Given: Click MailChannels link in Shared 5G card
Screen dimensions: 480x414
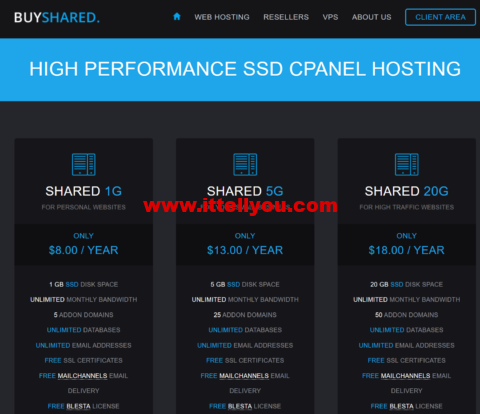Looking at the screenshot, I should (244, 376).
